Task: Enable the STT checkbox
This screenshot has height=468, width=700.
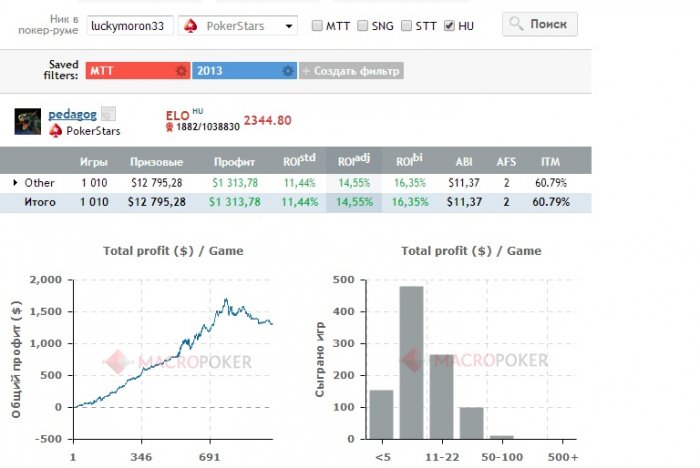Action: click(406, 25)
